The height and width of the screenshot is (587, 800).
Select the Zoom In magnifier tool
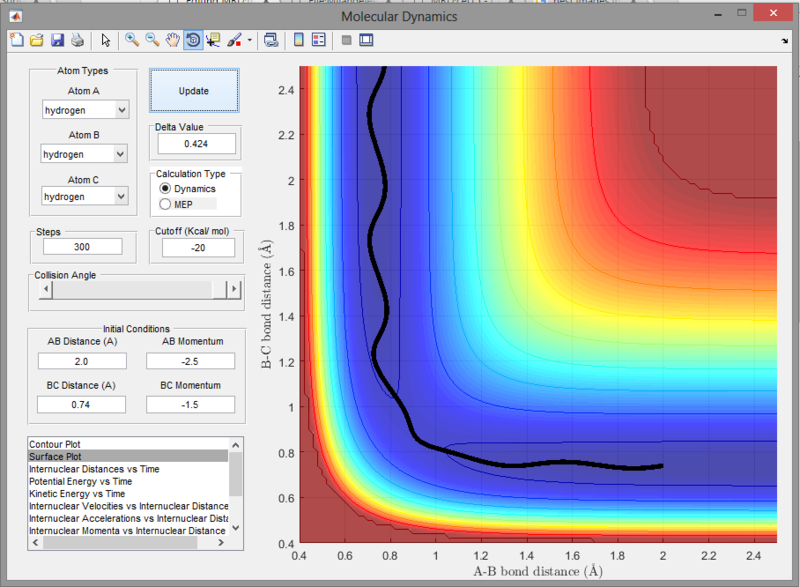pos(132,40)
